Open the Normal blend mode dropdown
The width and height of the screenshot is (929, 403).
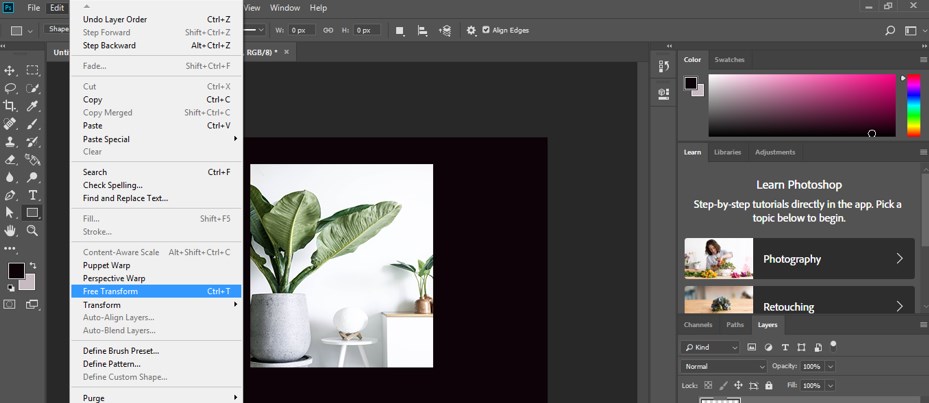[x=724, y=366]
